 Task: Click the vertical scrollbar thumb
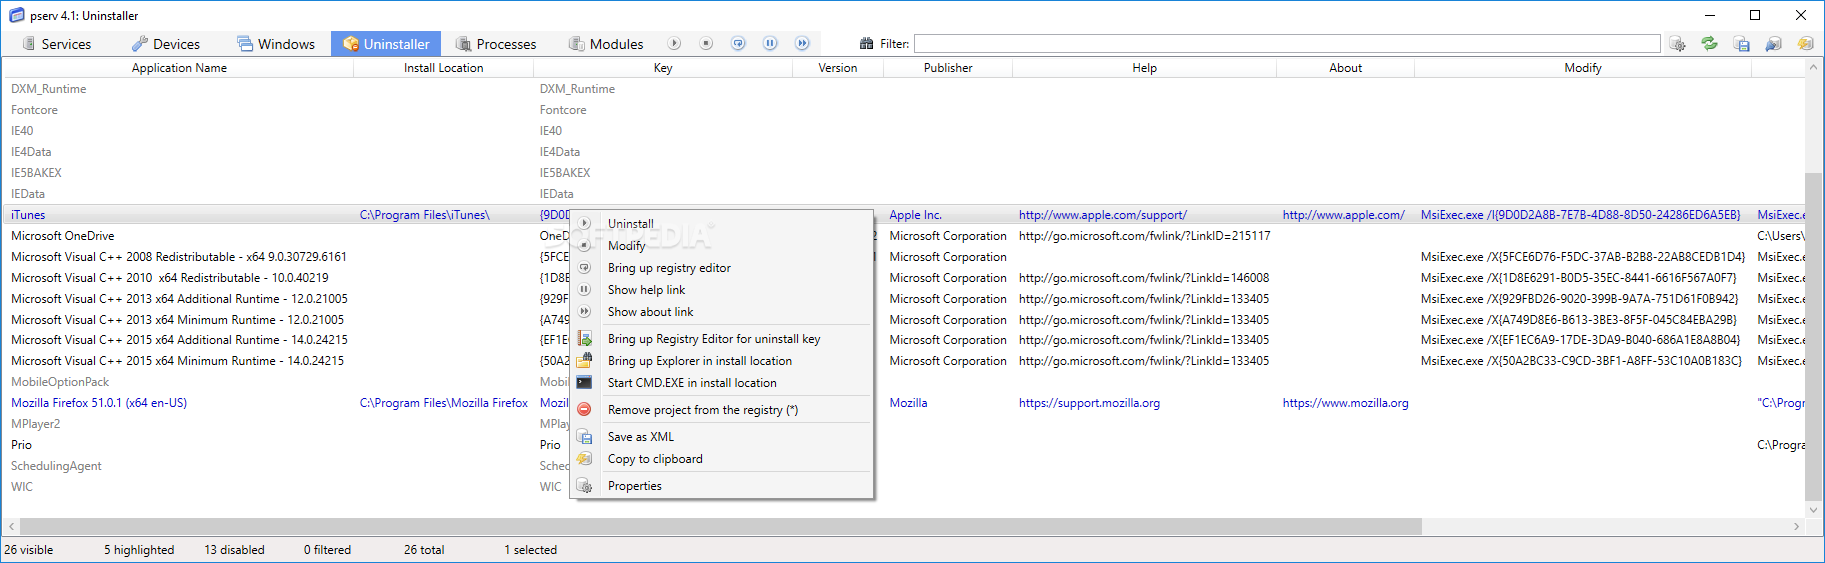[x=1813, y=337]
